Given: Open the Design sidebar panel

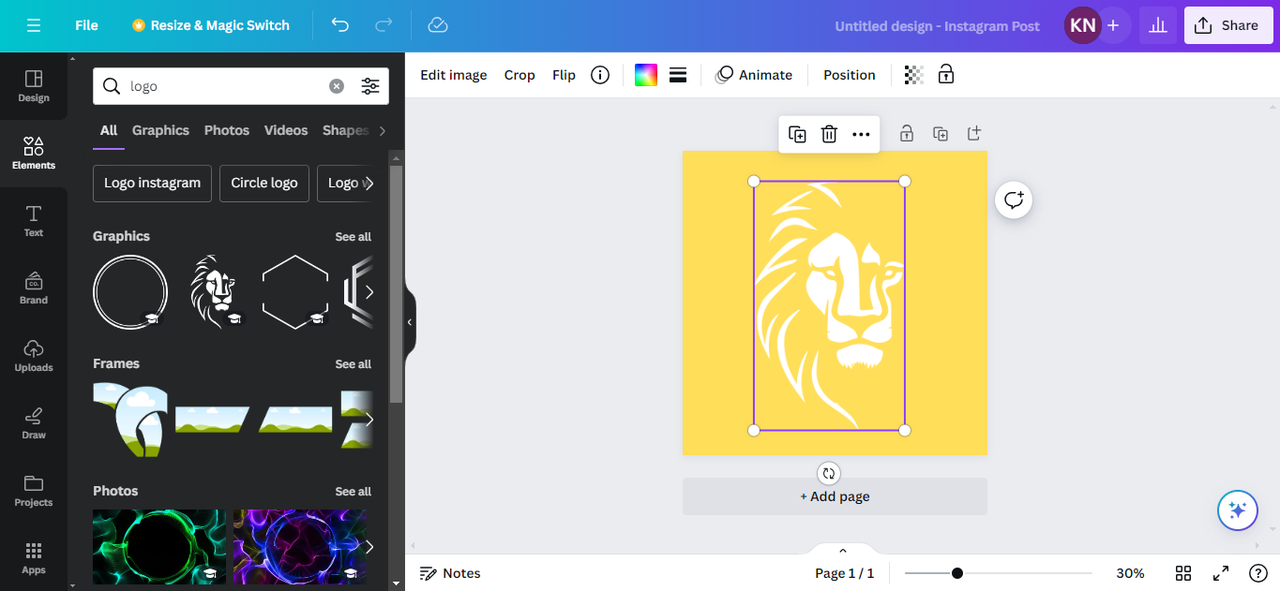Looking at the screenshot, I should (33, 86).
